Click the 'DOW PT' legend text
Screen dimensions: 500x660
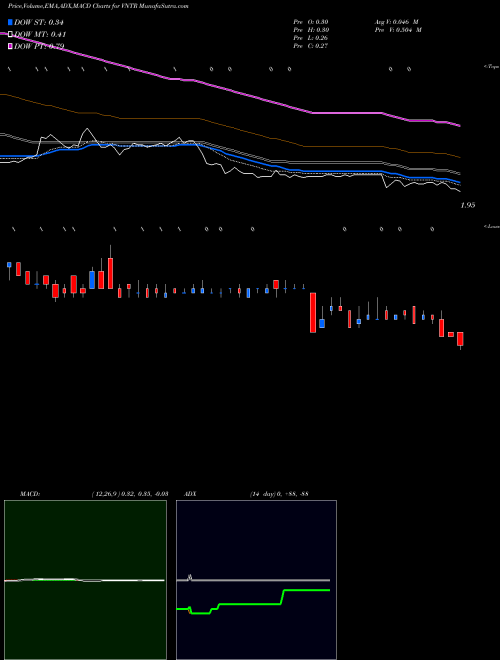39,46
